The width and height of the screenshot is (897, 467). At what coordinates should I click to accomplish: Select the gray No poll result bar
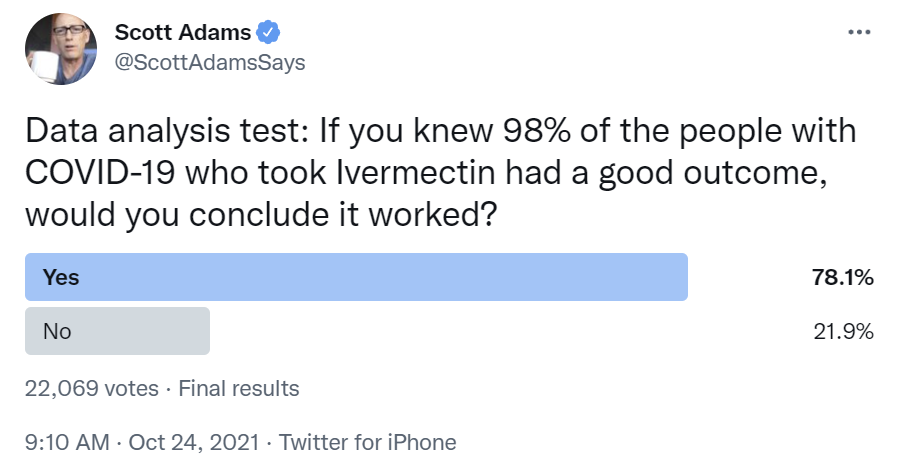117,331
